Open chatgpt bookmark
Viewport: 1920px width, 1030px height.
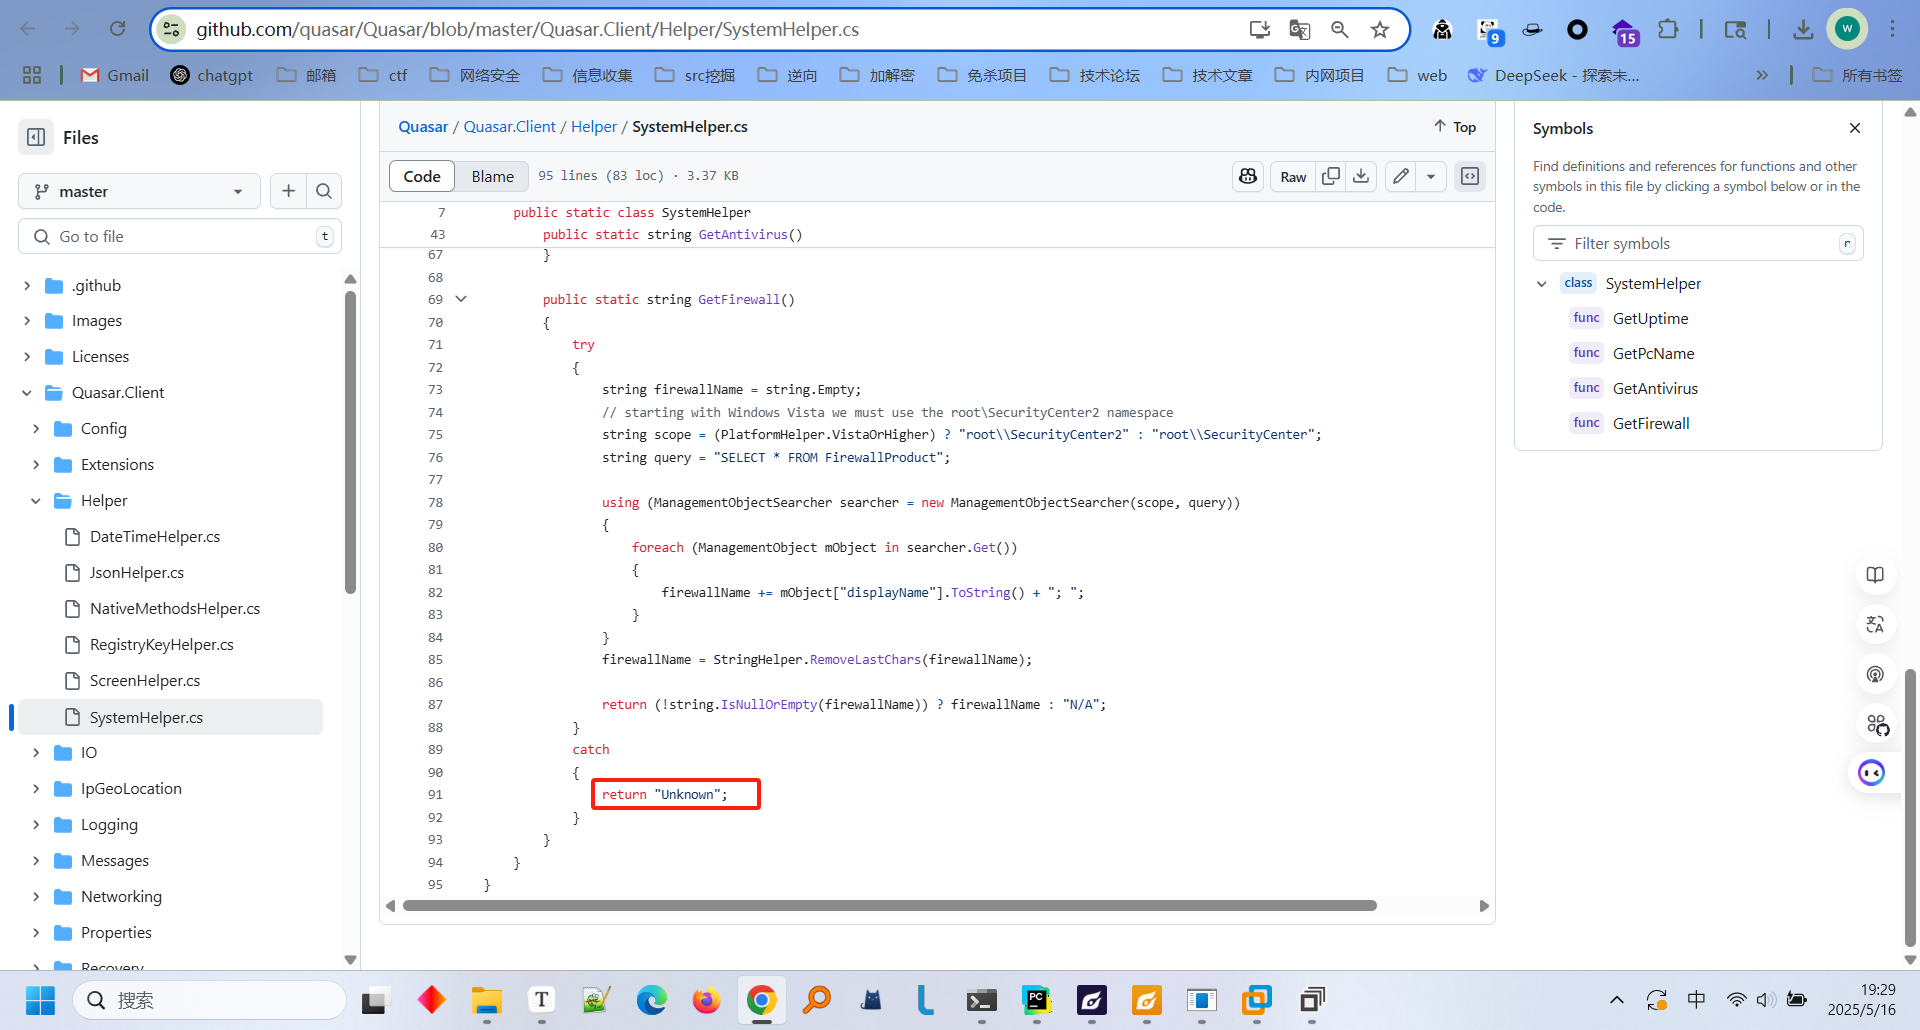[x=211, y=75]
